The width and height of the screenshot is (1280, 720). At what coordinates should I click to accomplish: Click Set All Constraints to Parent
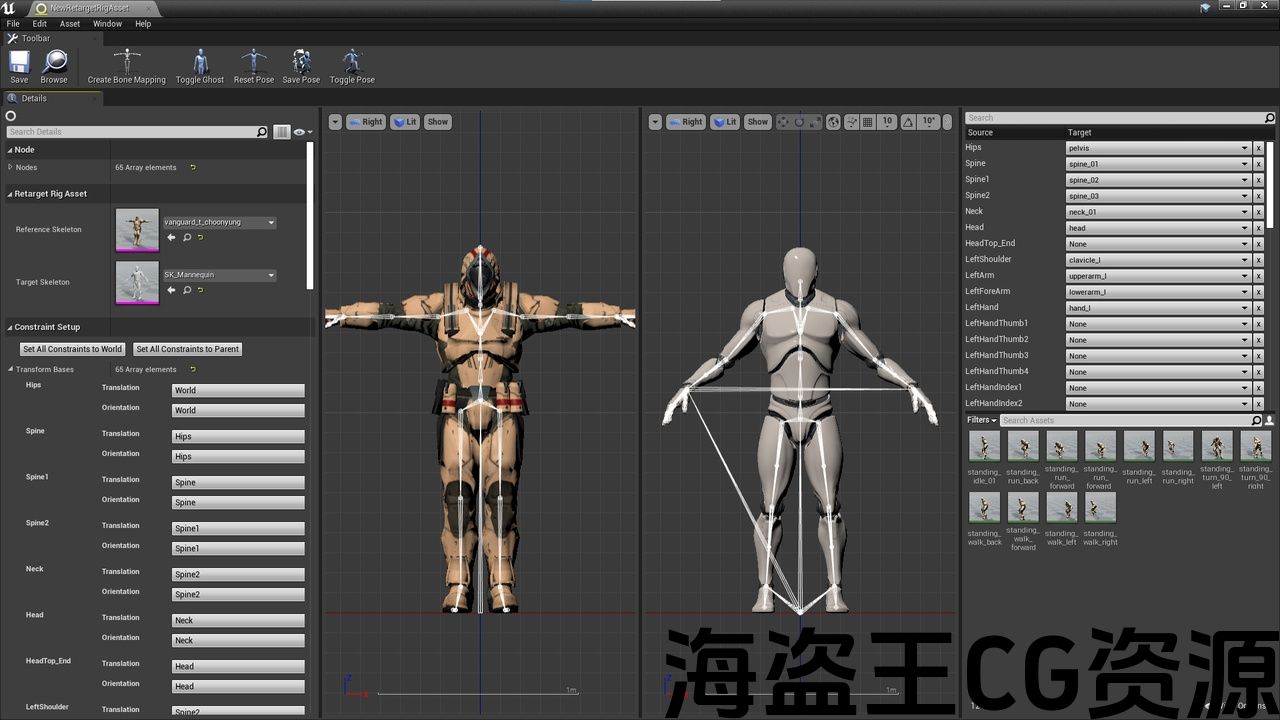[188, 349]
